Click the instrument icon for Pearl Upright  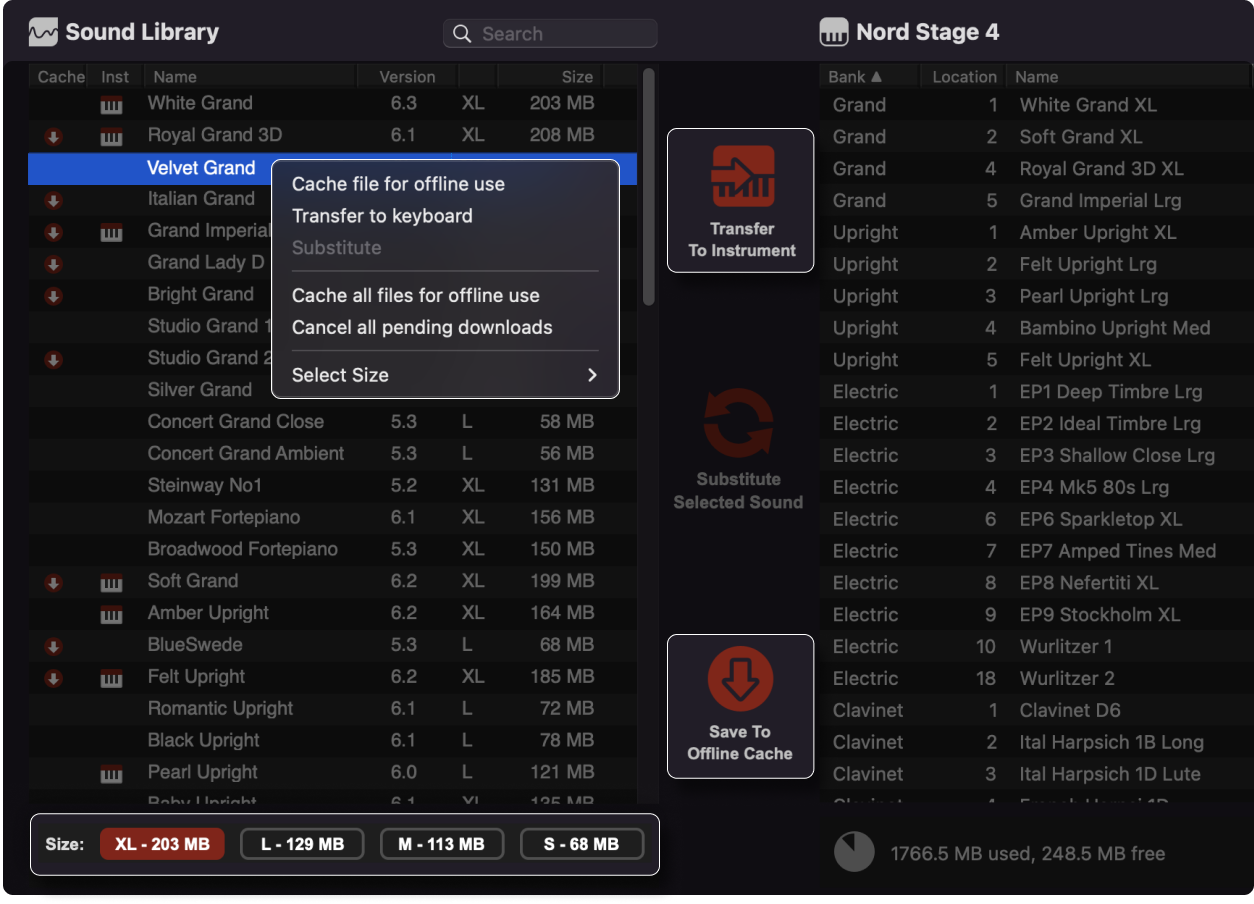coord(111,774)
